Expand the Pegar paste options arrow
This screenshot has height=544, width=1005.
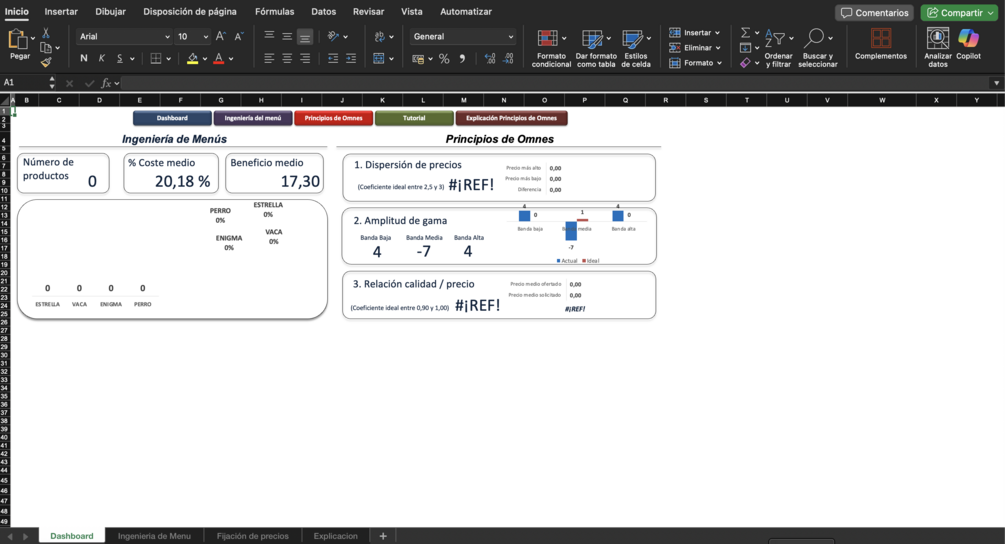pos(33,38)
